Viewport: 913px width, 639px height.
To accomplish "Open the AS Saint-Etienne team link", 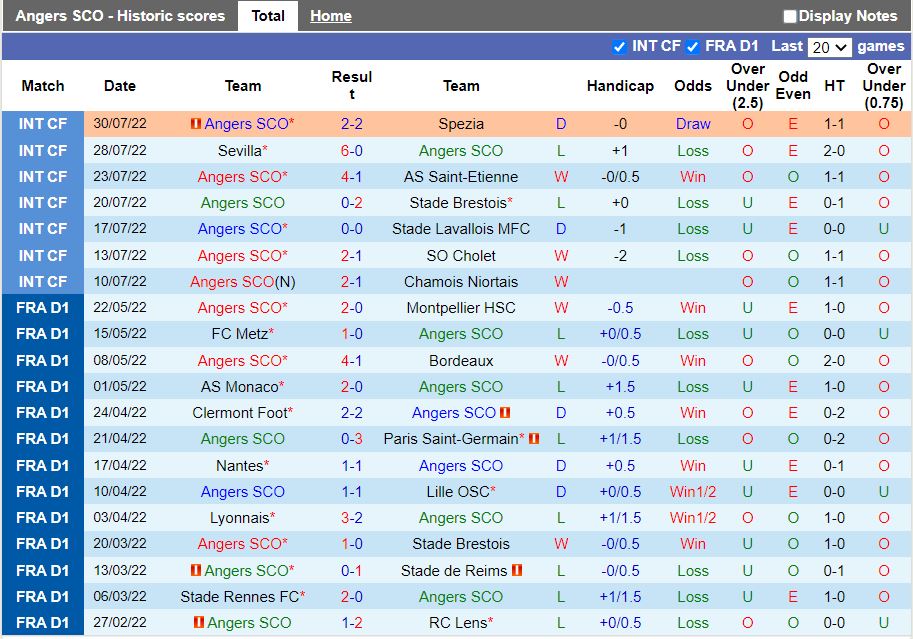I will (461, 177).
